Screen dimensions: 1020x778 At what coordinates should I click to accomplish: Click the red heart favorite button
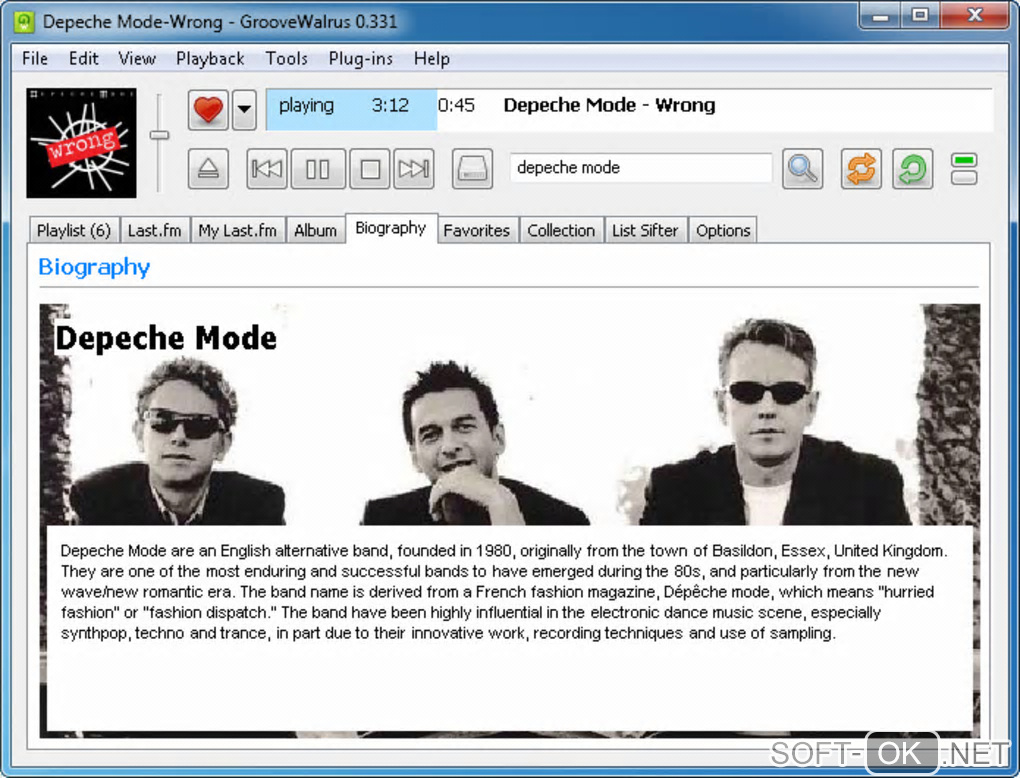208,109
